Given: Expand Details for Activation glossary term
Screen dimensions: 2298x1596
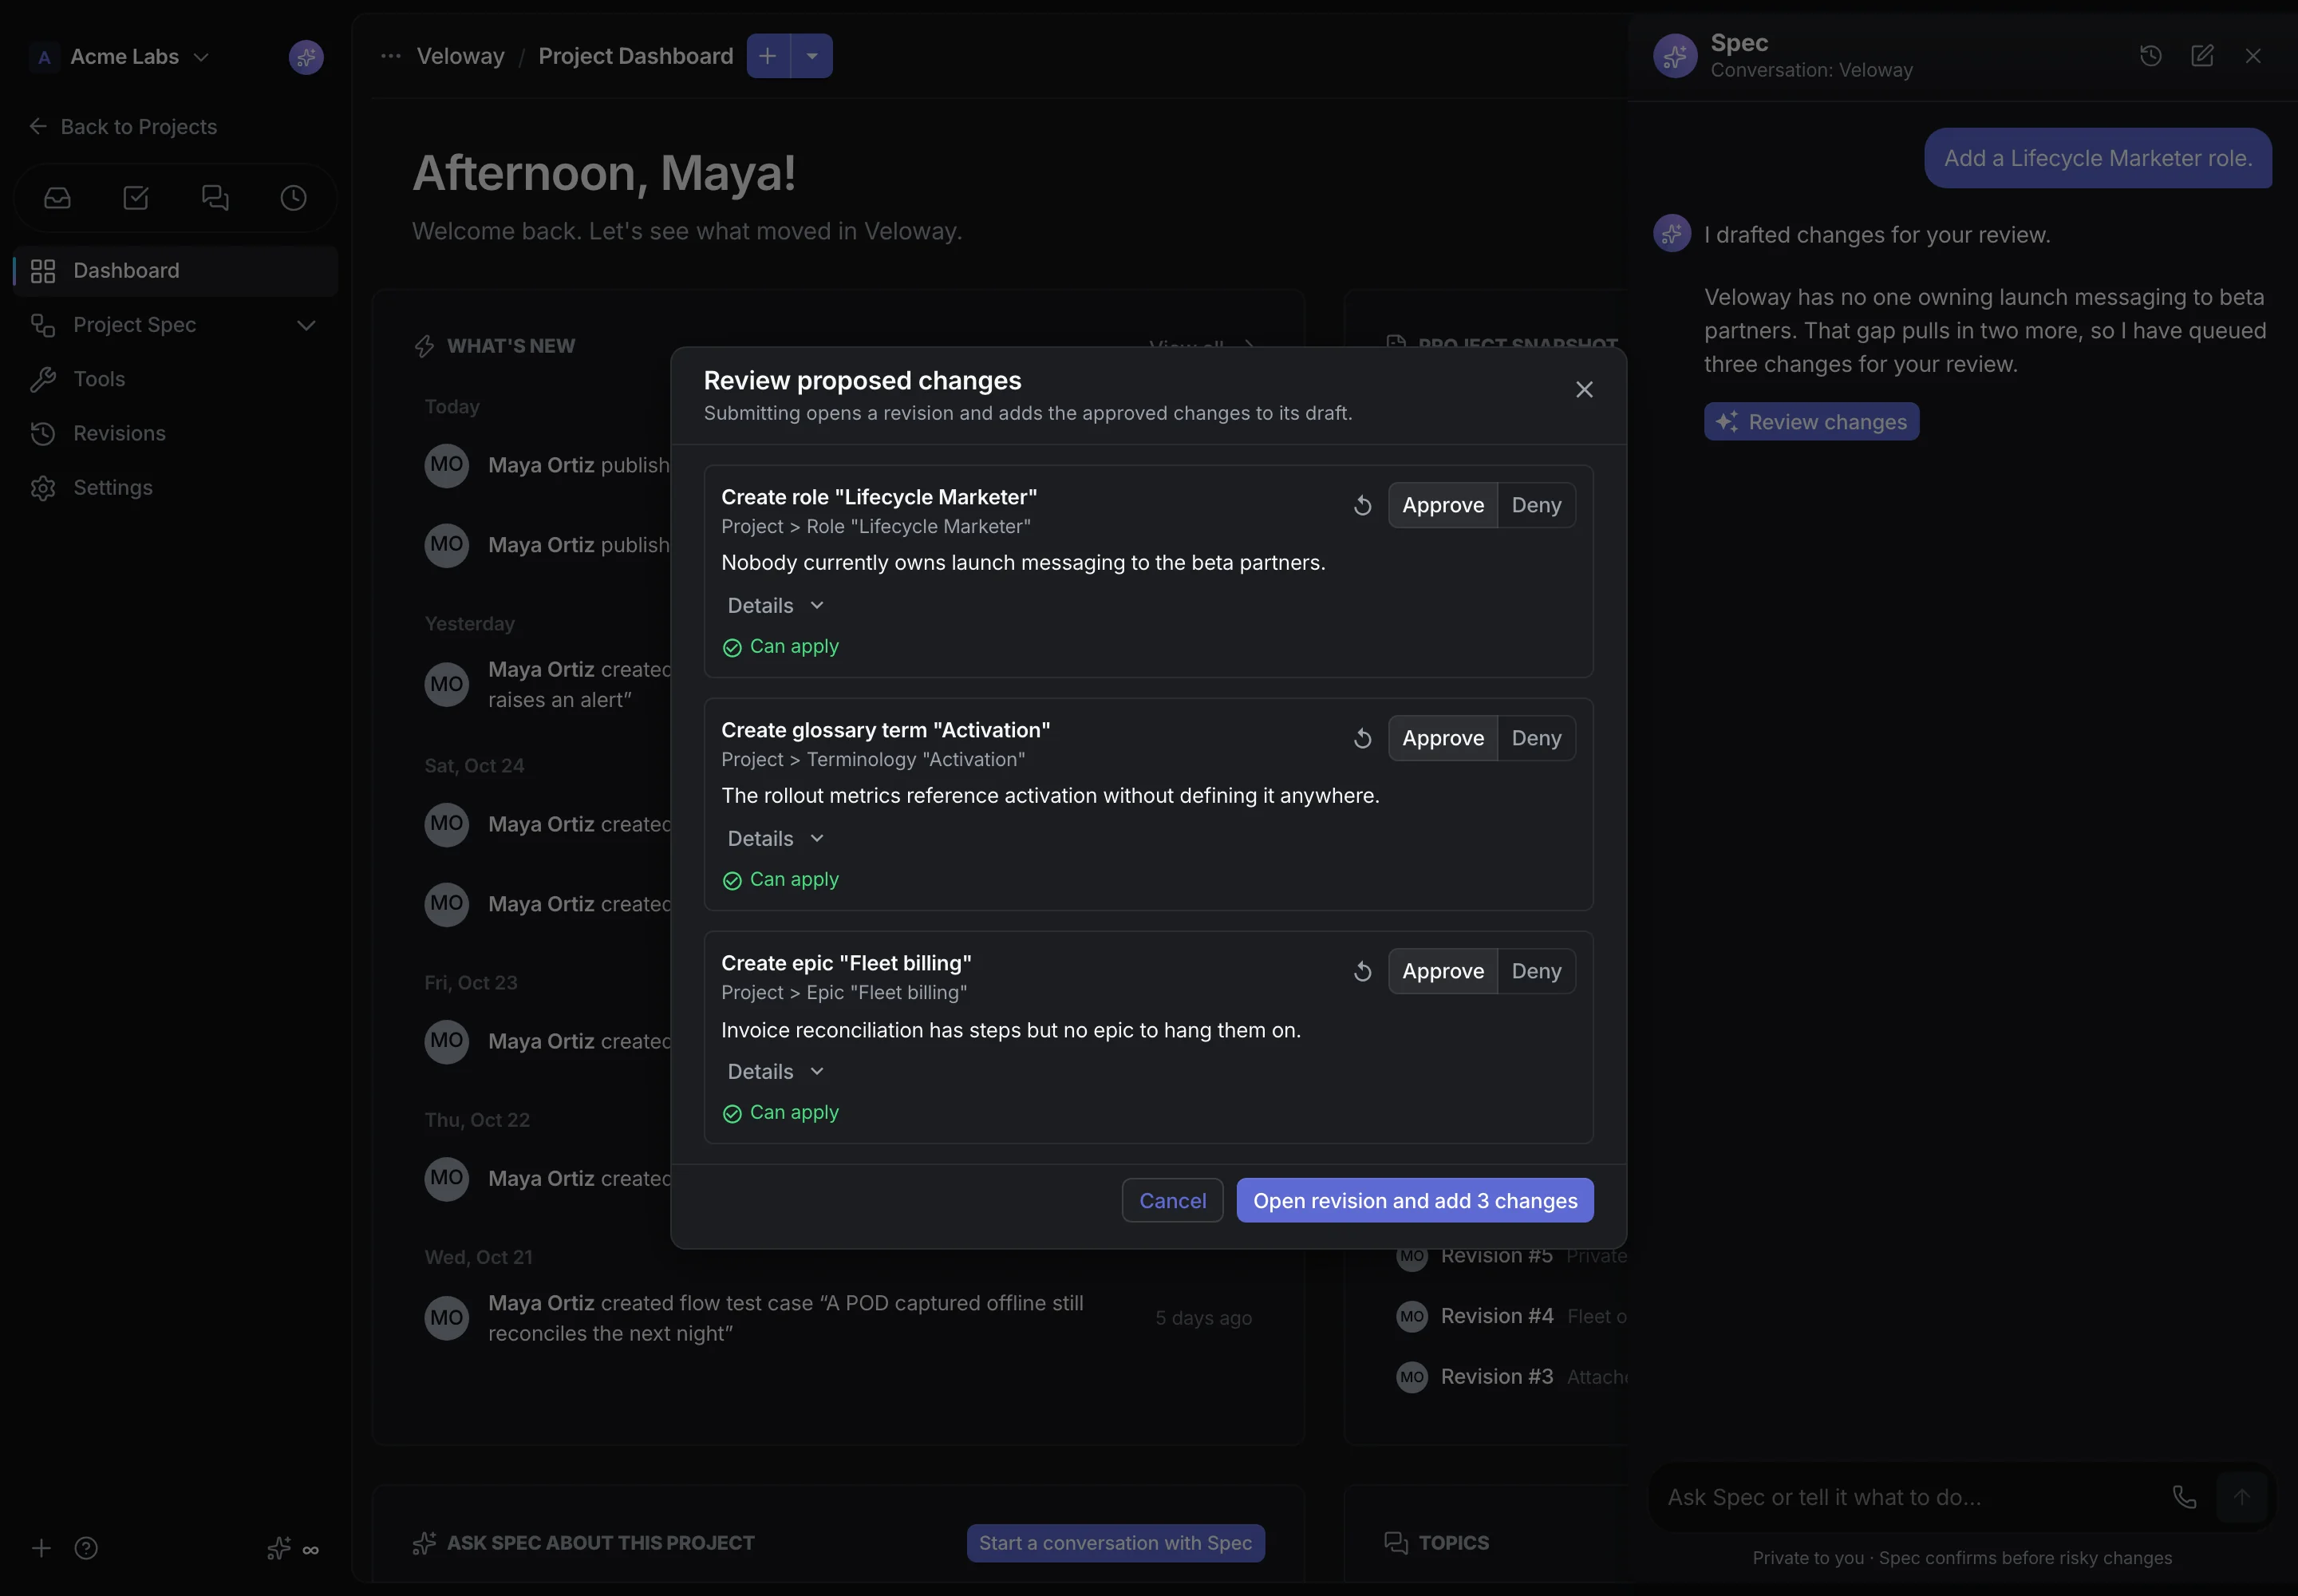Looking at the screenshot, I should (775, 838).
